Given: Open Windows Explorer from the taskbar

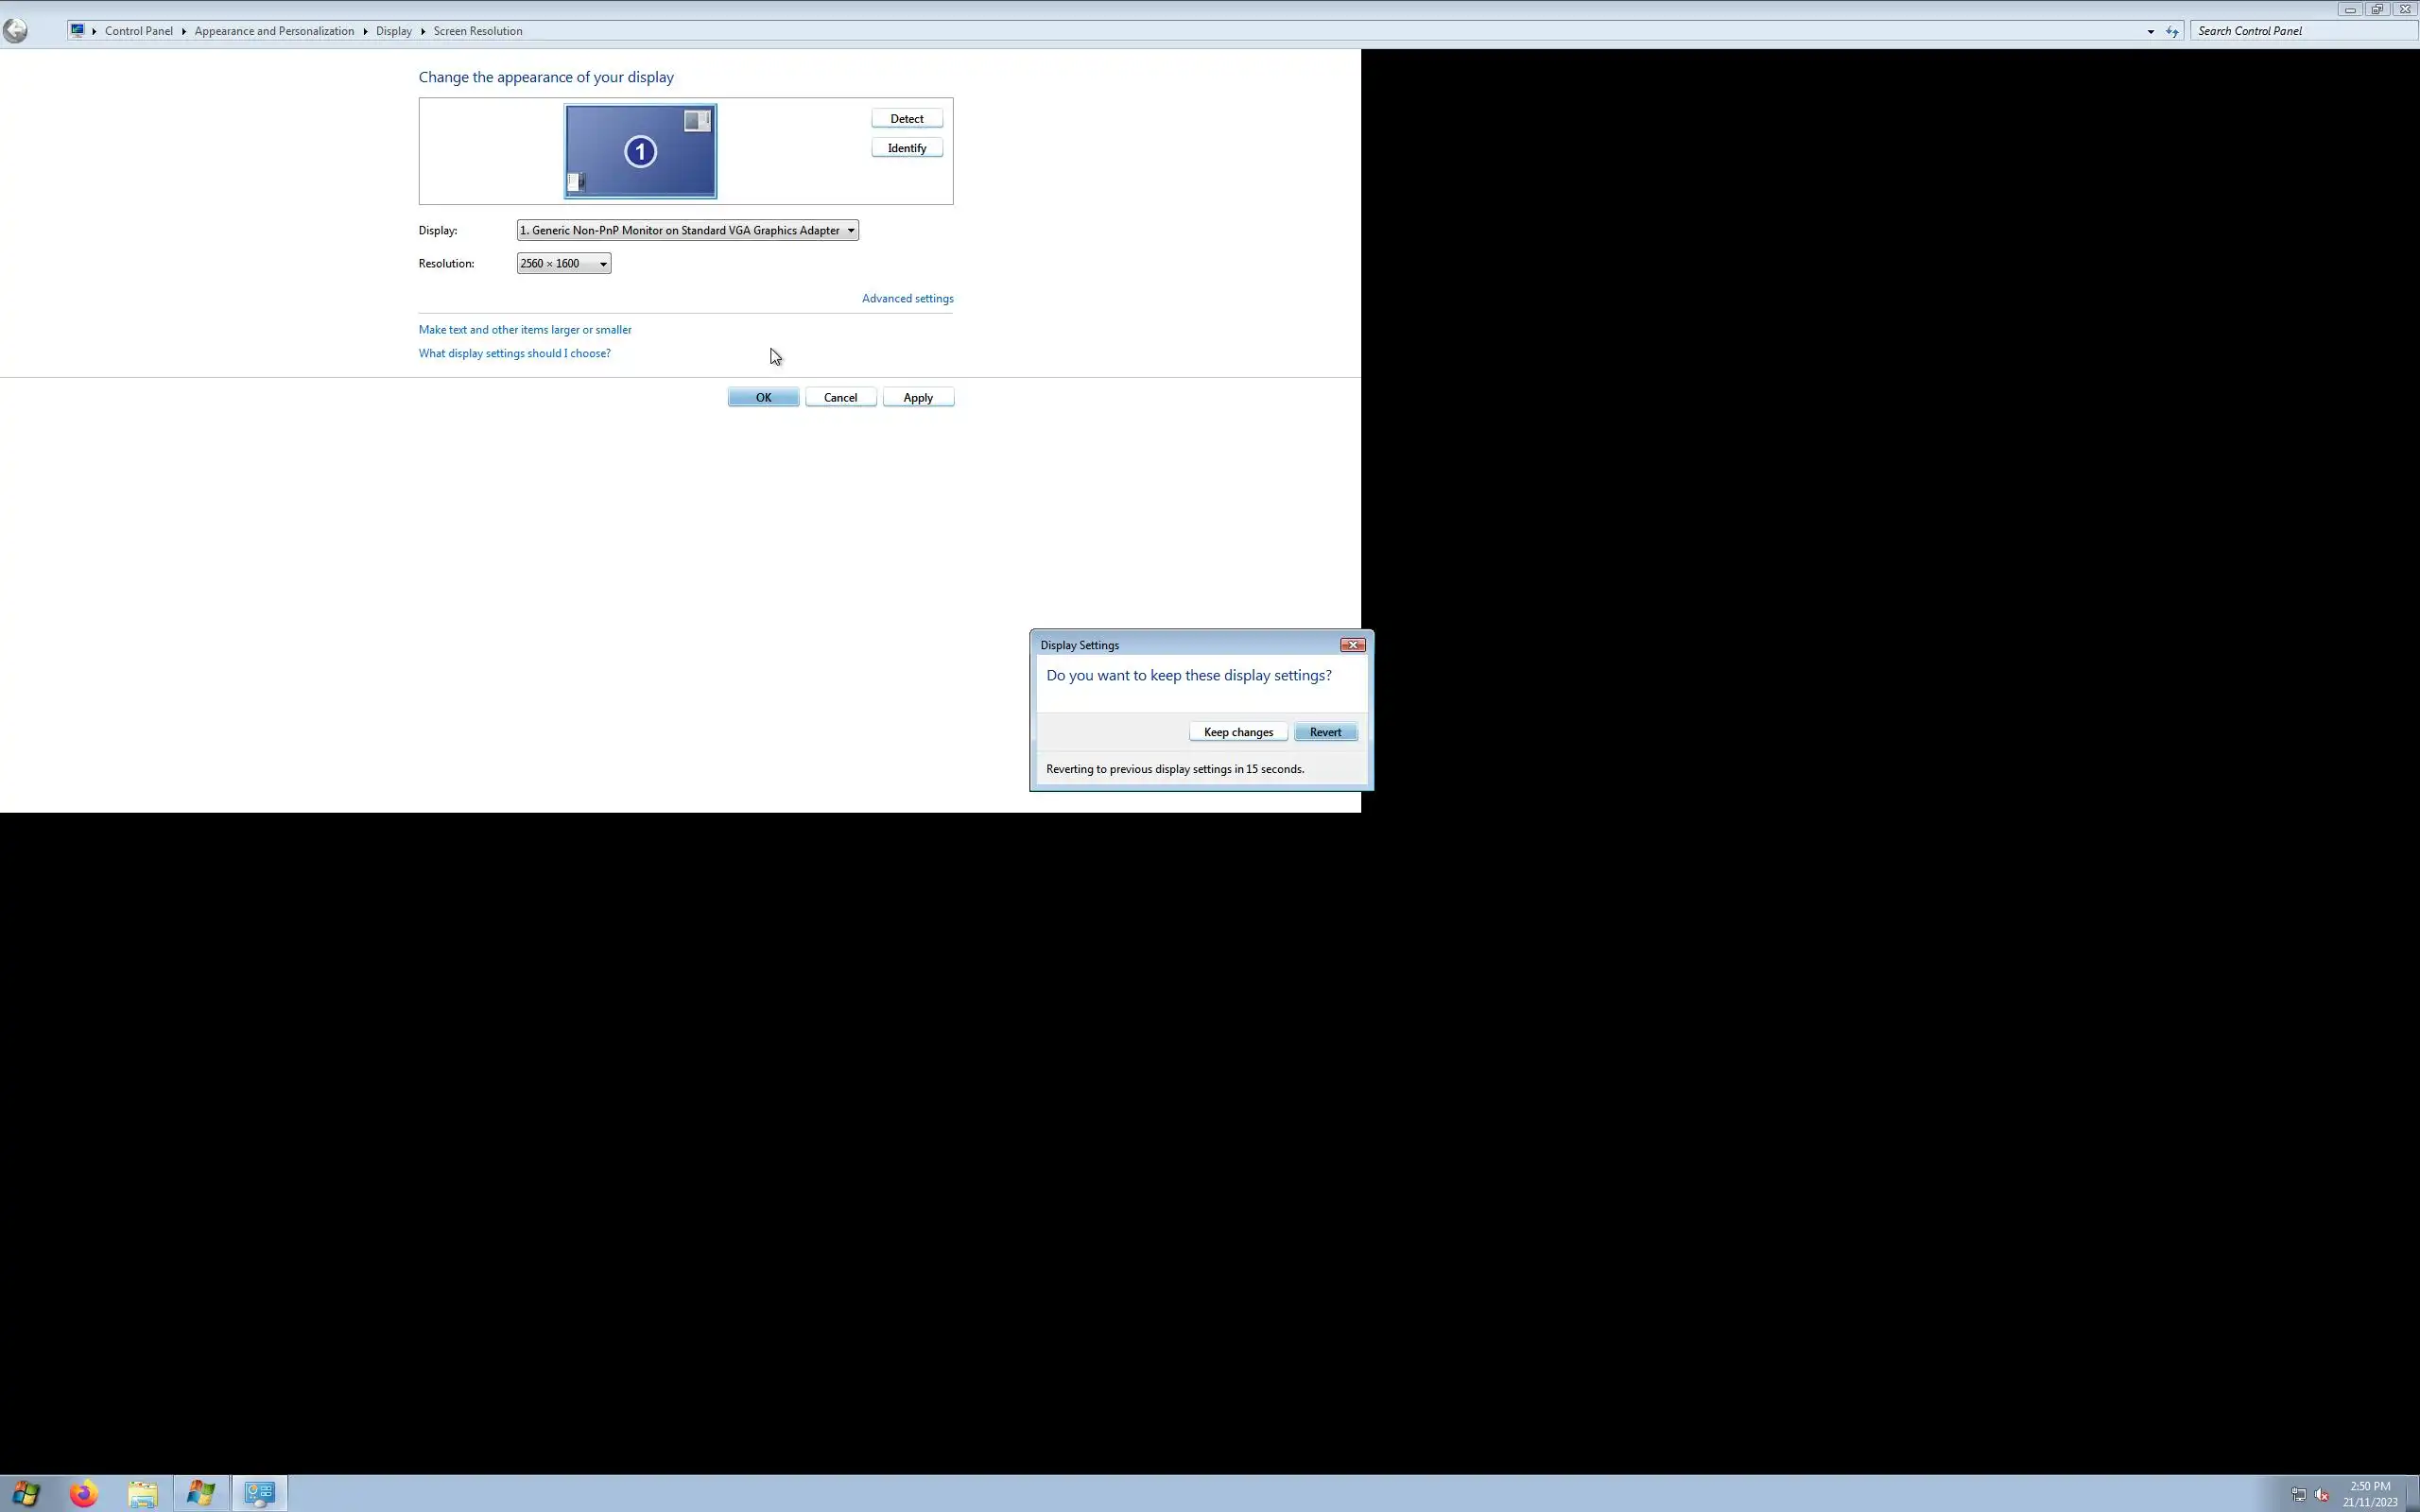Looking at the screenshot, I should coord(143,1493).
